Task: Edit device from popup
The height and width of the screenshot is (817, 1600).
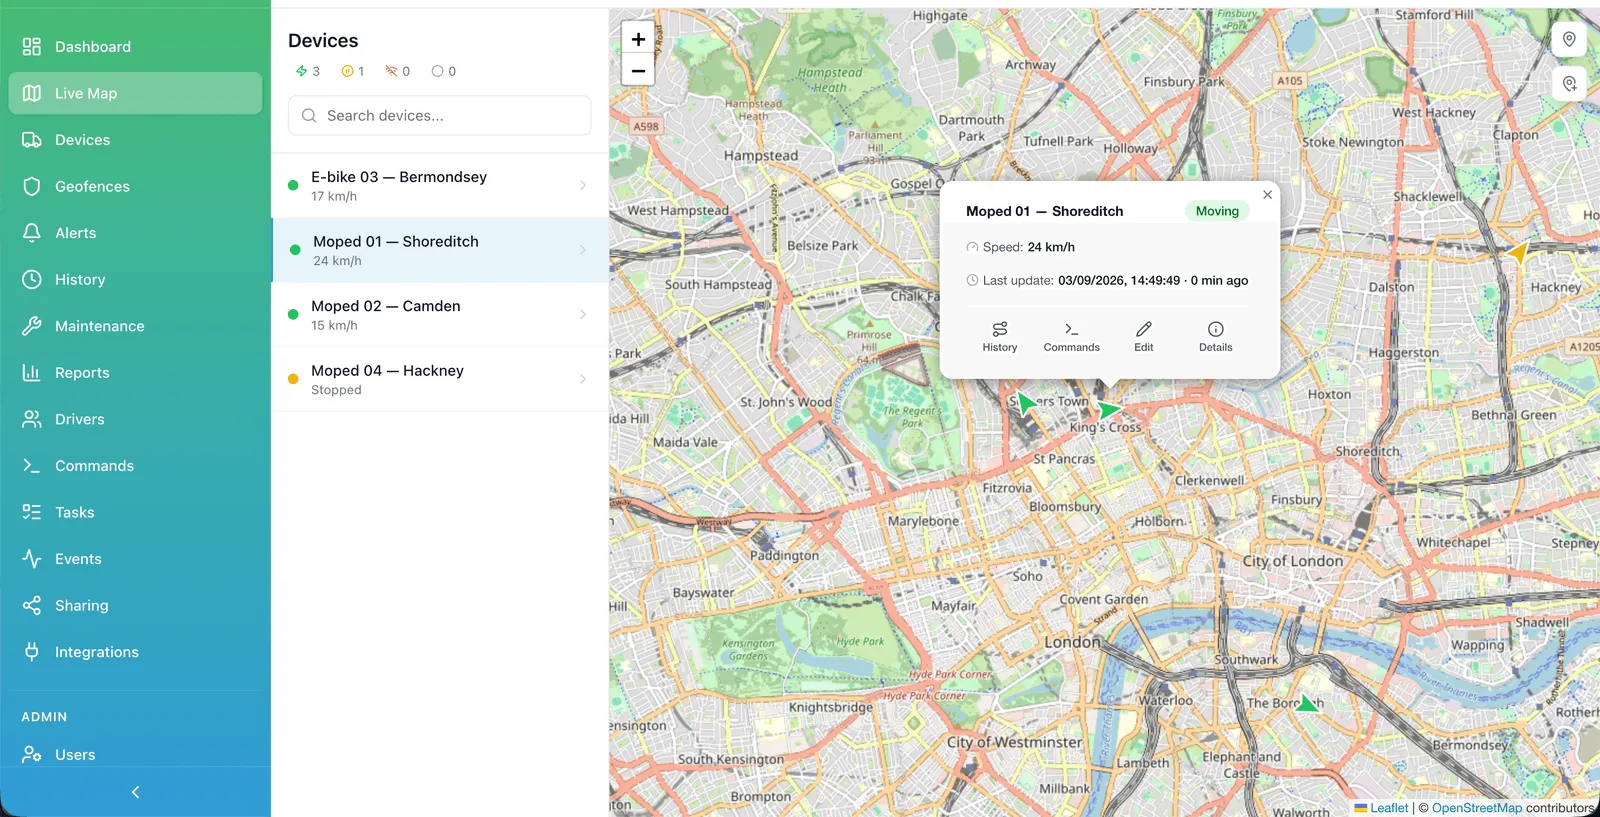Action: (x=1144, y=337)
